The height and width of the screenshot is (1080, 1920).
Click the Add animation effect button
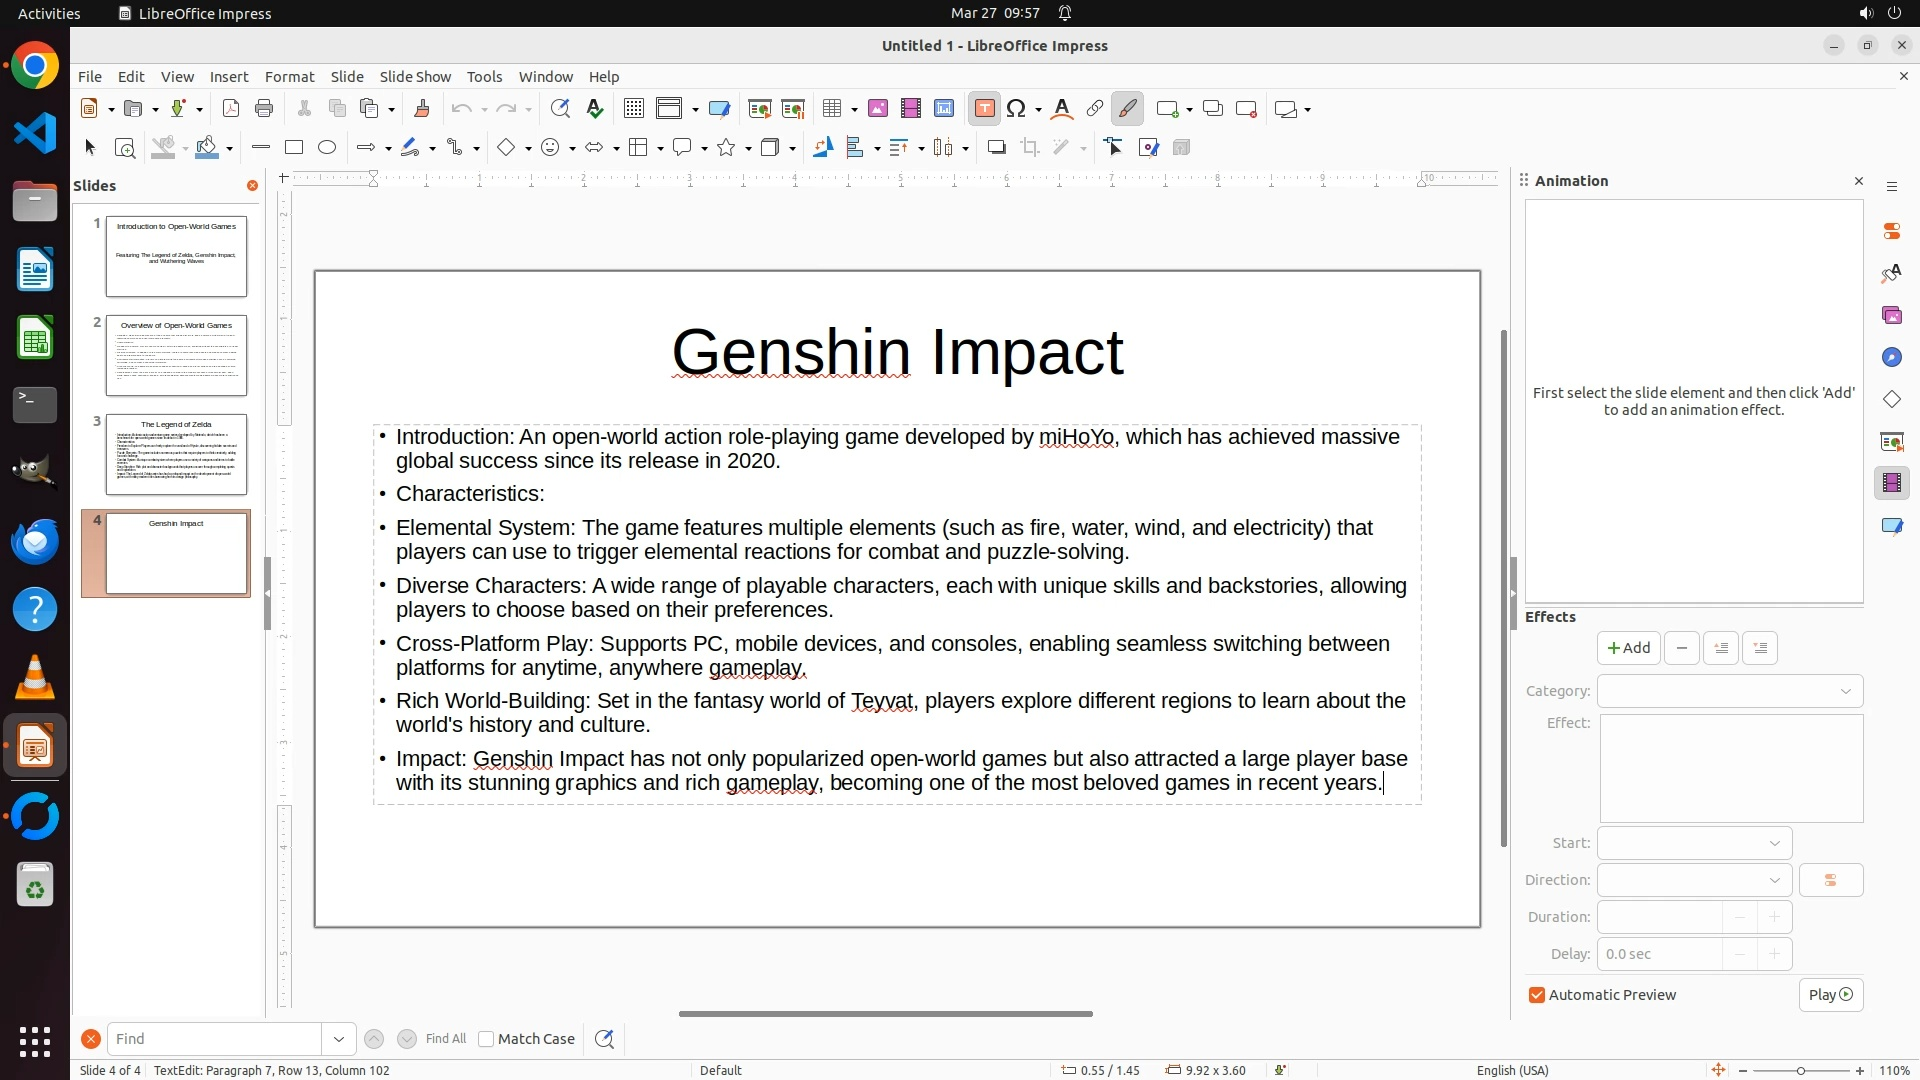tap(1628, 648)
